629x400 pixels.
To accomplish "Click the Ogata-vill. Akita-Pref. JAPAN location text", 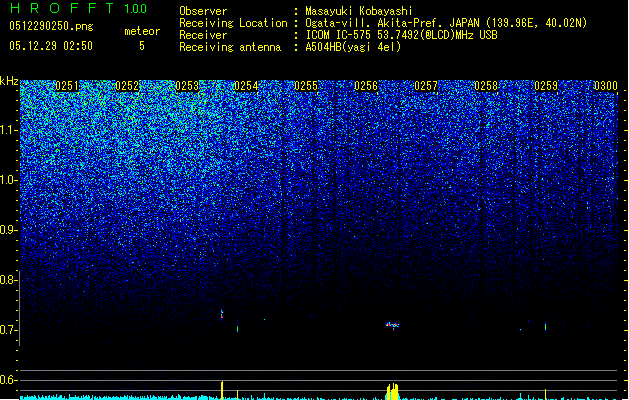I will point(446,23).
